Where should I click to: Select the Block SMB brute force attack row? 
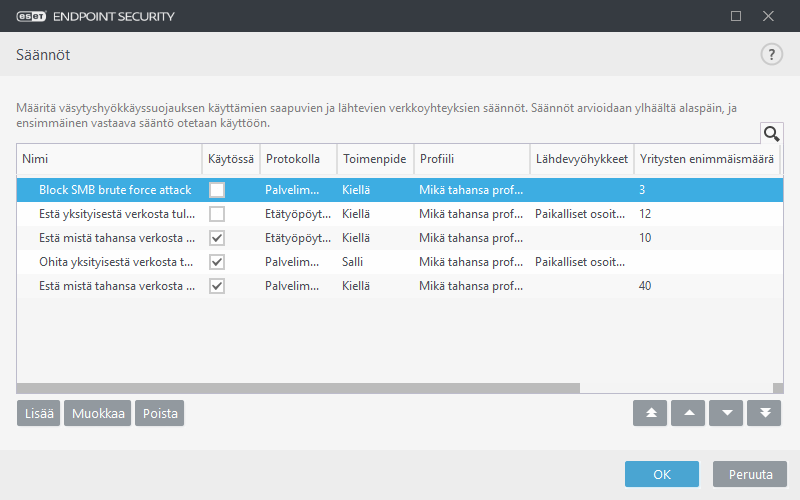pyautogui.click(x=400, y=190)
